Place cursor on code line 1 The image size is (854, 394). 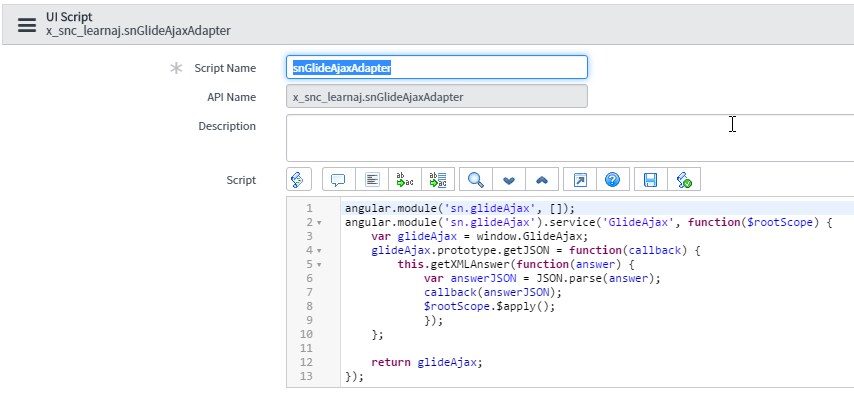tap(460, 209)
